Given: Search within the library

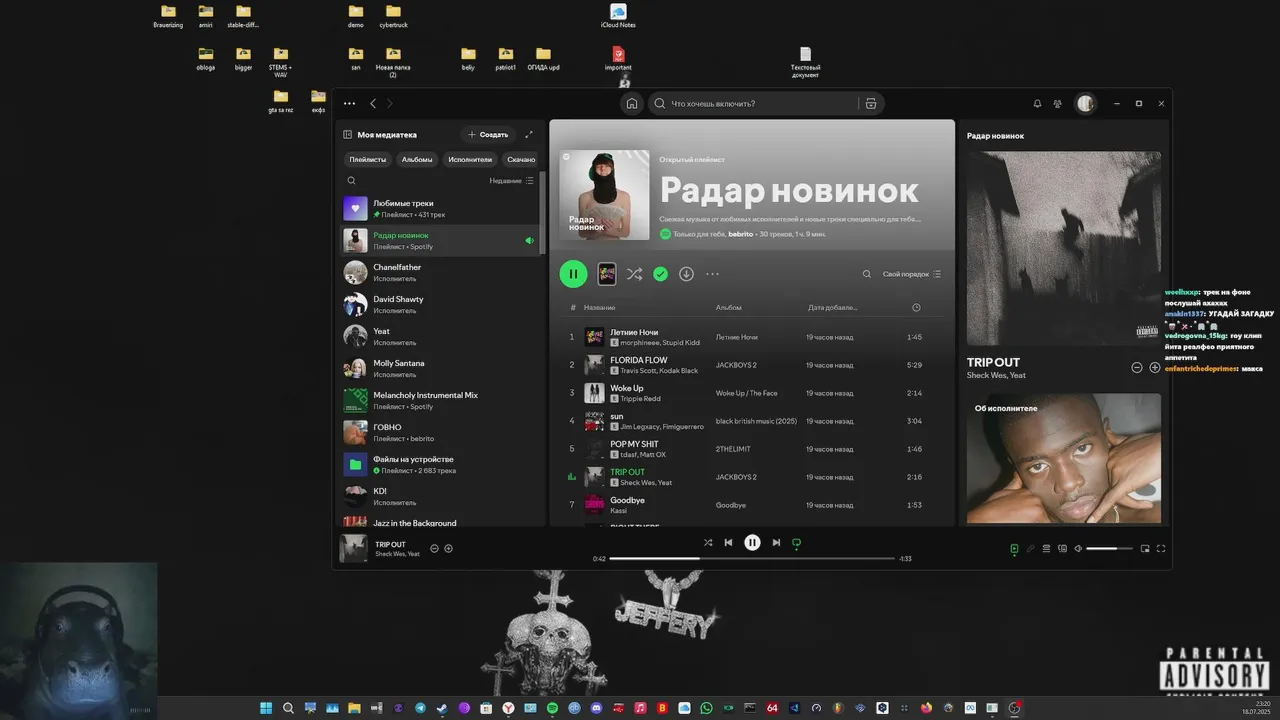Looking at the screenshot, I should click(351, 181).
